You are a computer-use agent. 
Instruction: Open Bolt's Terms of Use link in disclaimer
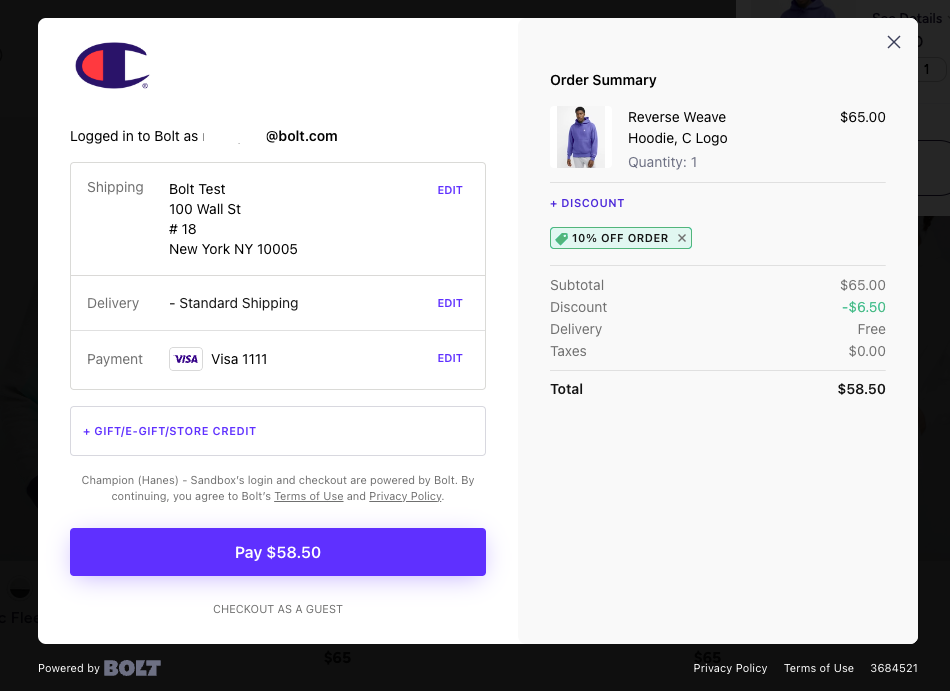click(x=309, y=496)
